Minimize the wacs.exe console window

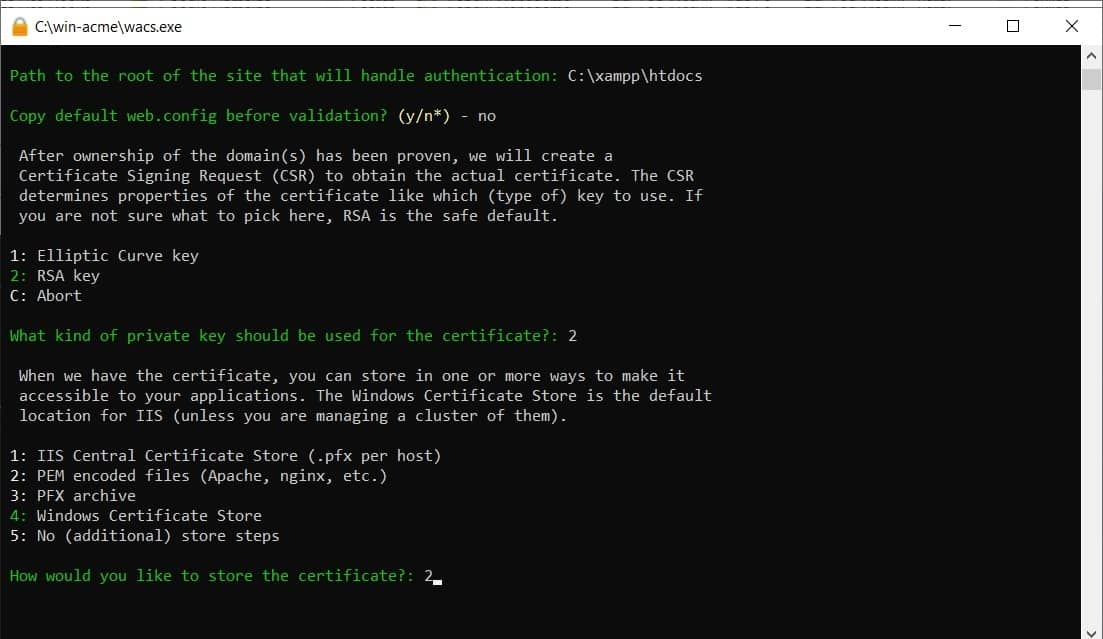point(955,27)
